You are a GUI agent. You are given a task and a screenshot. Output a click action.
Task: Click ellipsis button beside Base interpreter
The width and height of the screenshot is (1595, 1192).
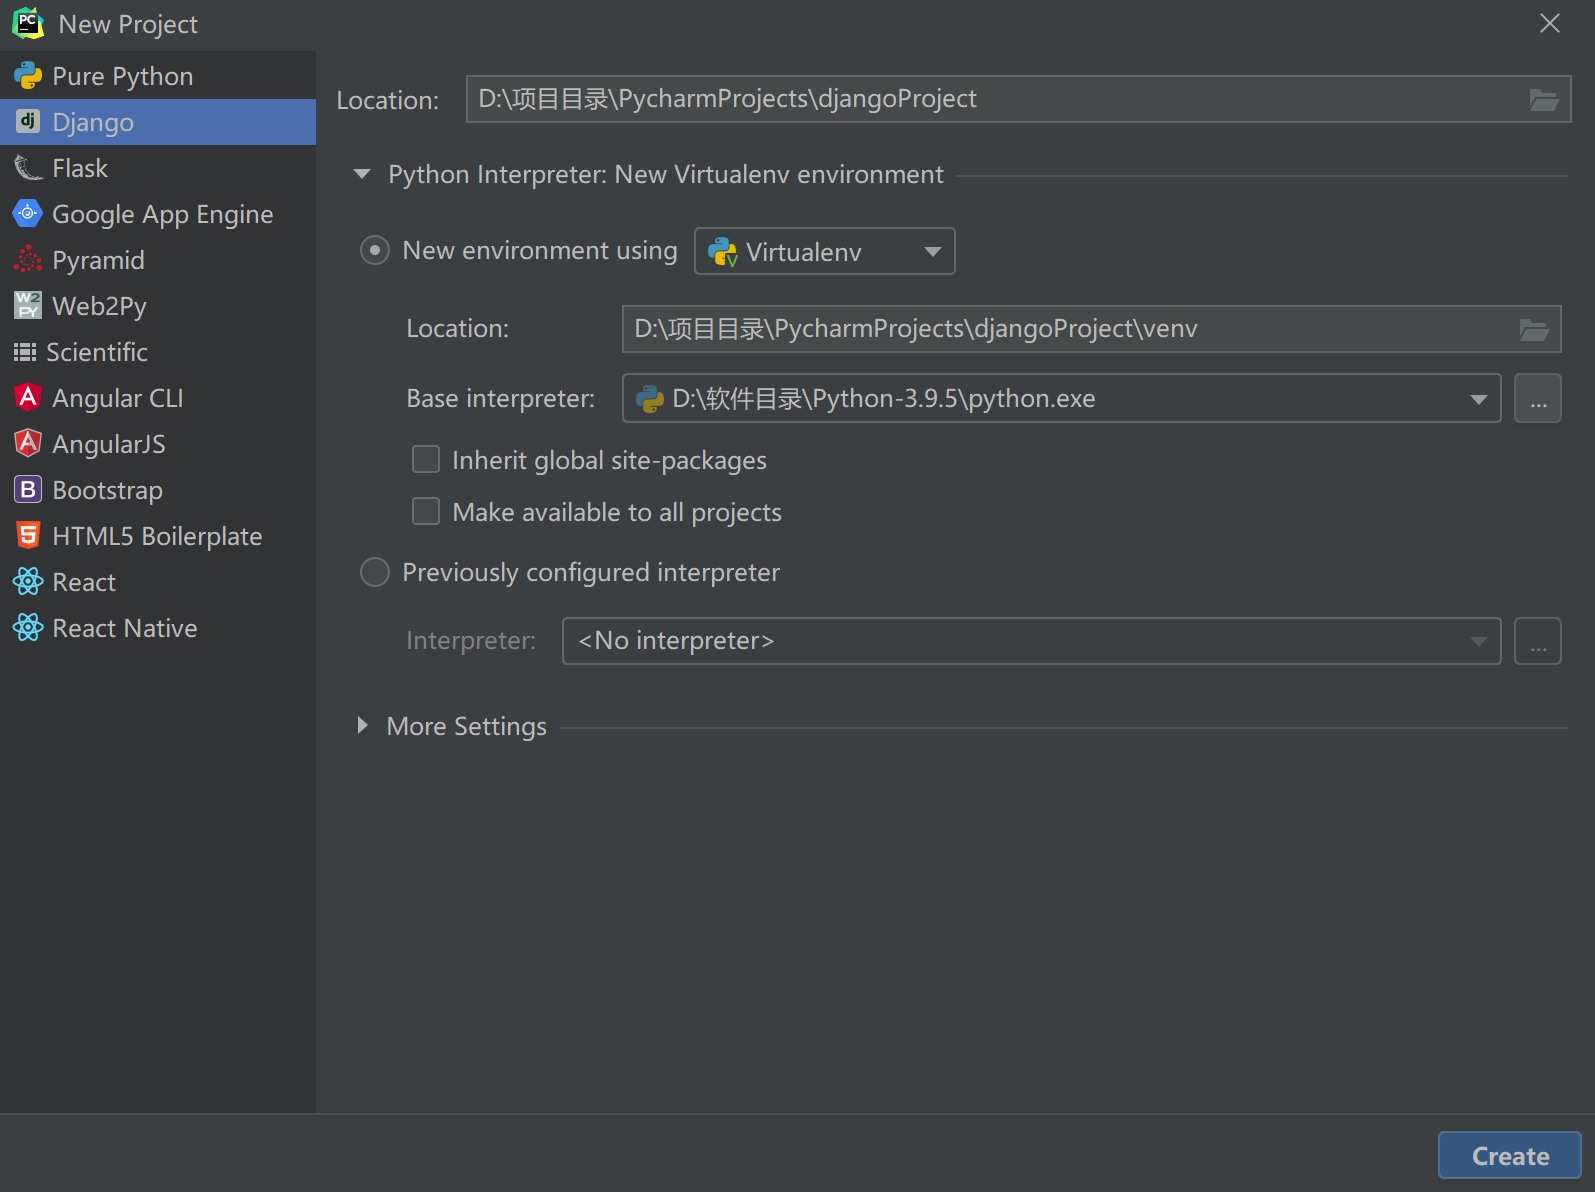coord(1538,398)
